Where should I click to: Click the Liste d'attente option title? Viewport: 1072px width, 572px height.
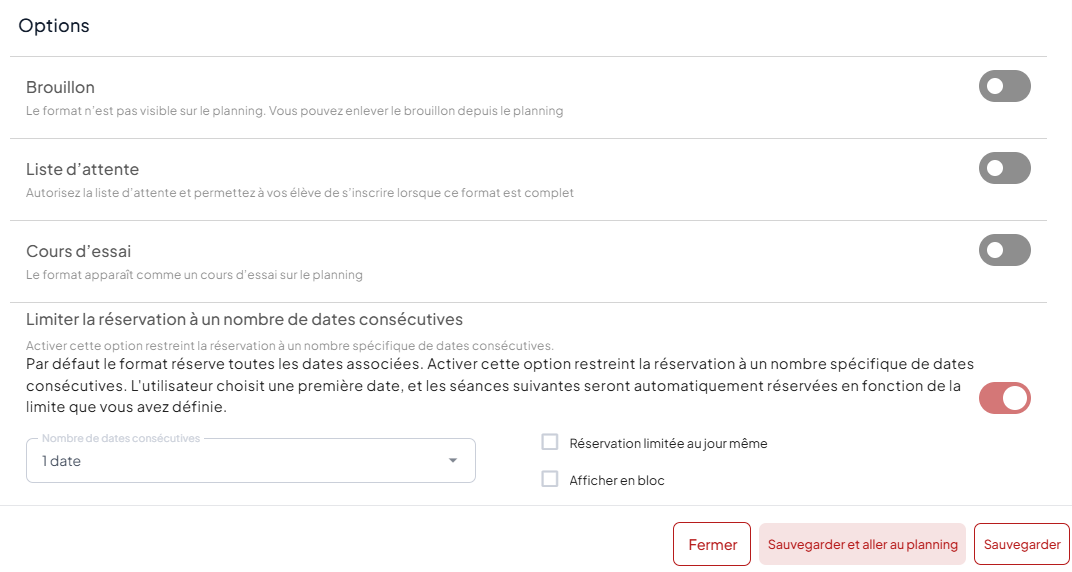[x=82, y=169]
